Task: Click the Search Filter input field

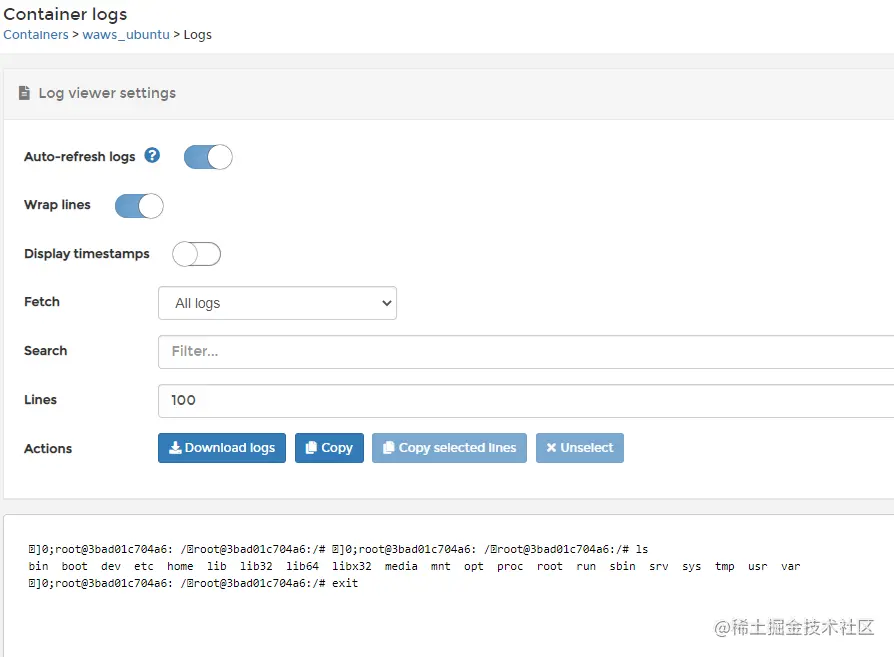Action: [x=526, y=351]
